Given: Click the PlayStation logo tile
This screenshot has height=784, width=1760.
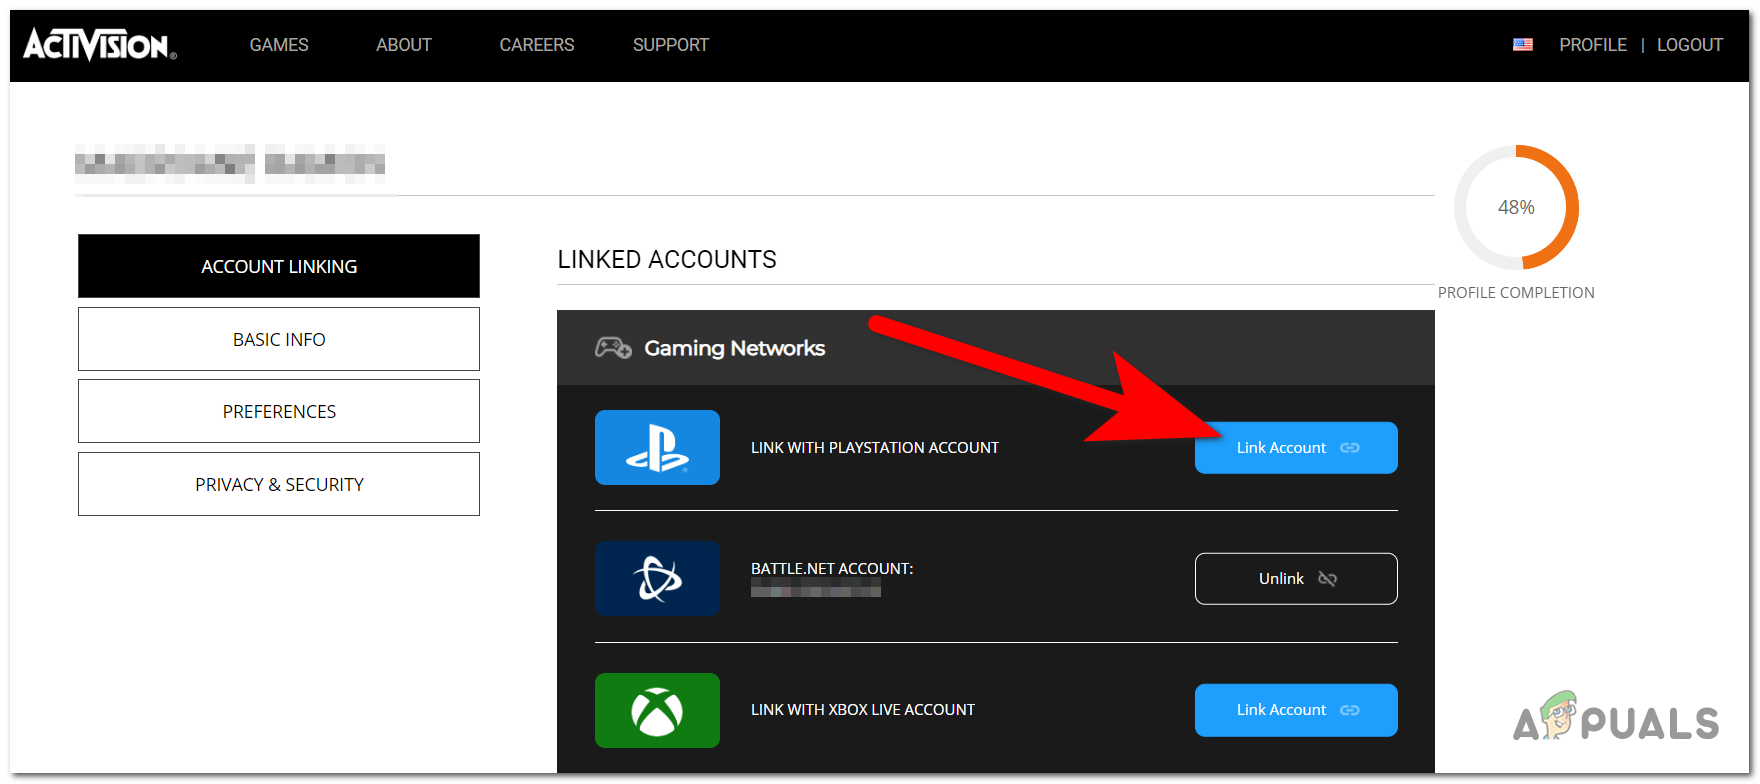Looking at the screenshot, I should [657, 447].
